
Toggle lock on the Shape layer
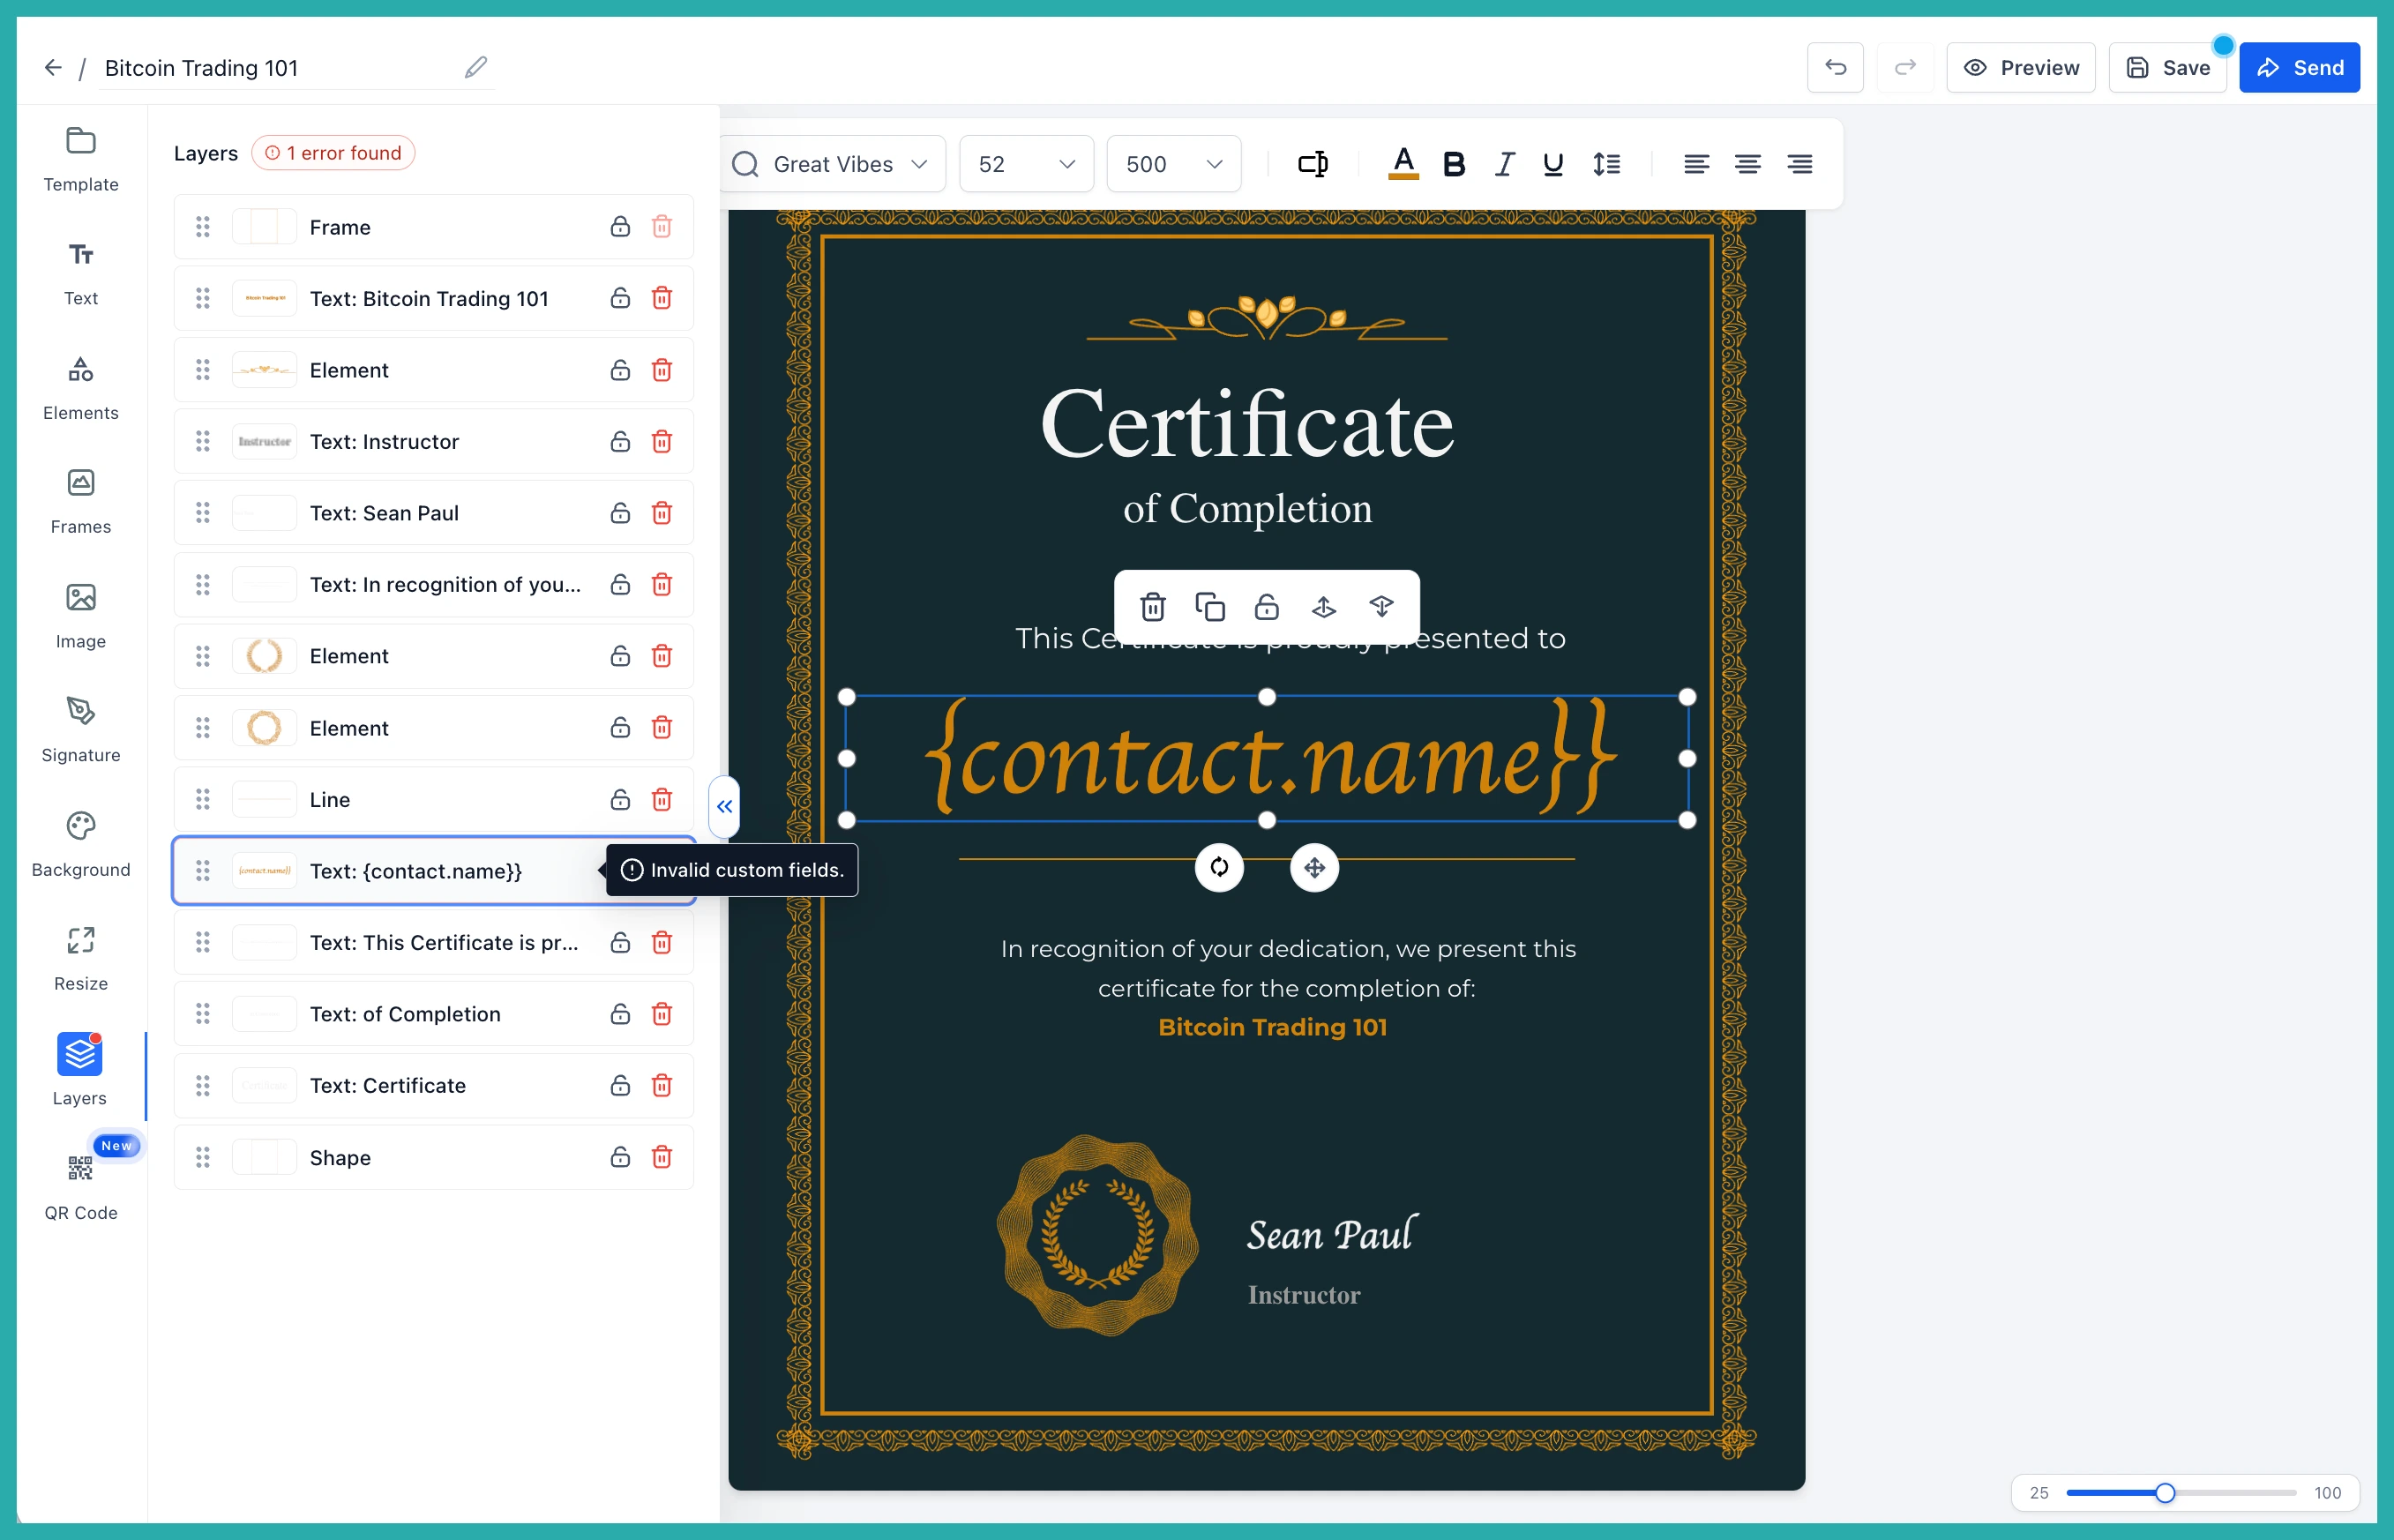620,1157
